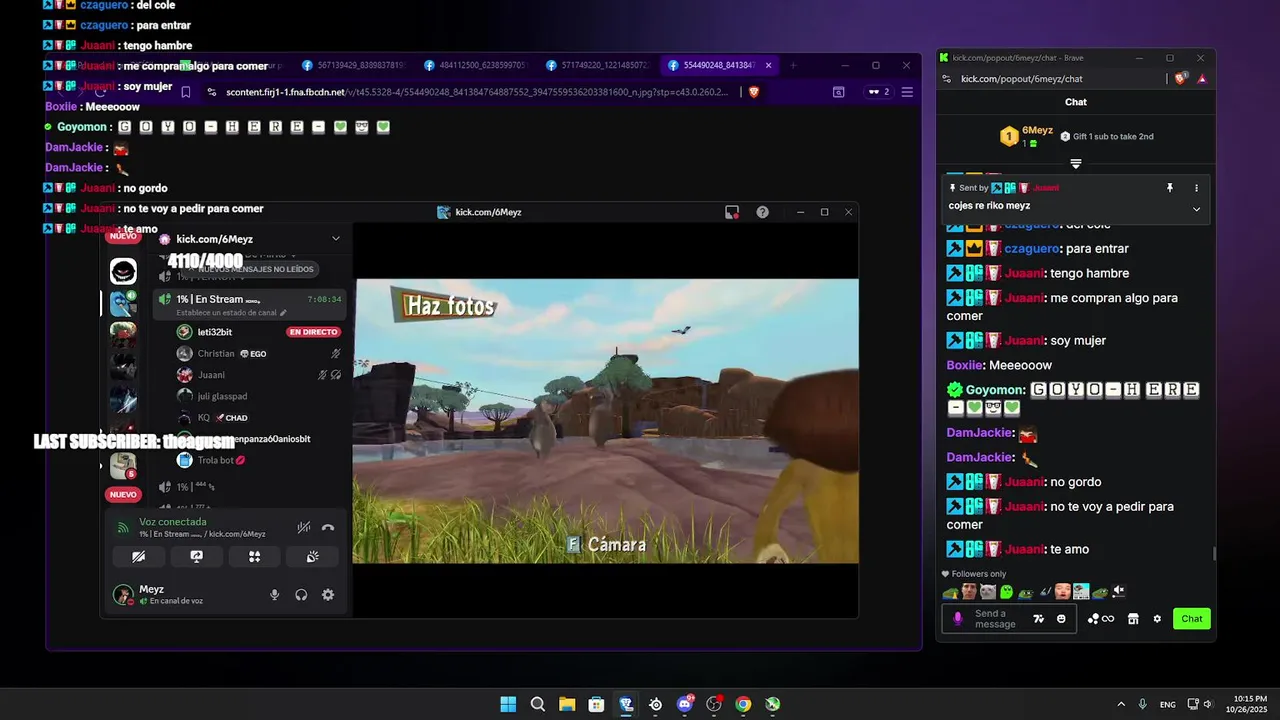Open site settings icon in Kick chat address bar
The height and width of the screenshot is (720, 1280).
pos(947,79)
